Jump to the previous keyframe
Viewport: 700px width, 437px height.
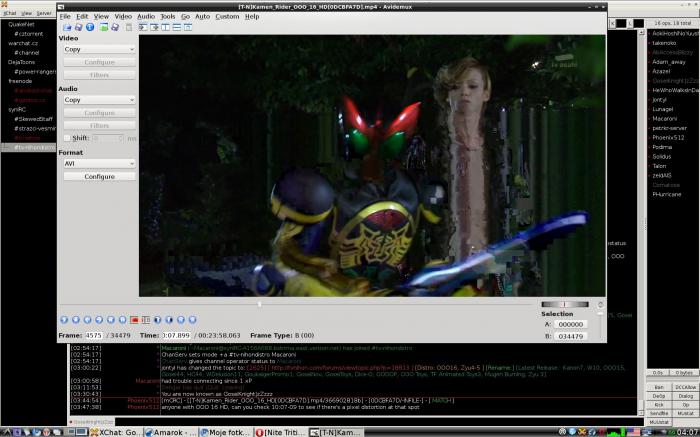pyautogui.click(x=111, y=320)
